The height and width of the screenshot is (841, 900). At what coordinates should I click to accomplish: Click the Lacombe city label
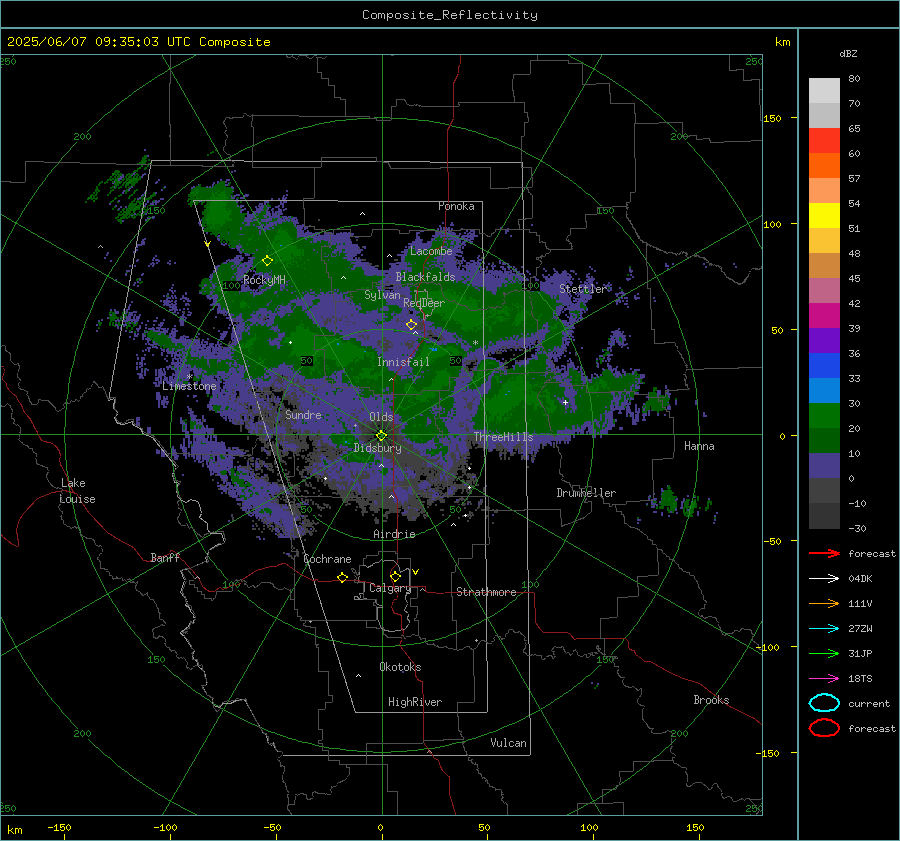tap(431, 251)
